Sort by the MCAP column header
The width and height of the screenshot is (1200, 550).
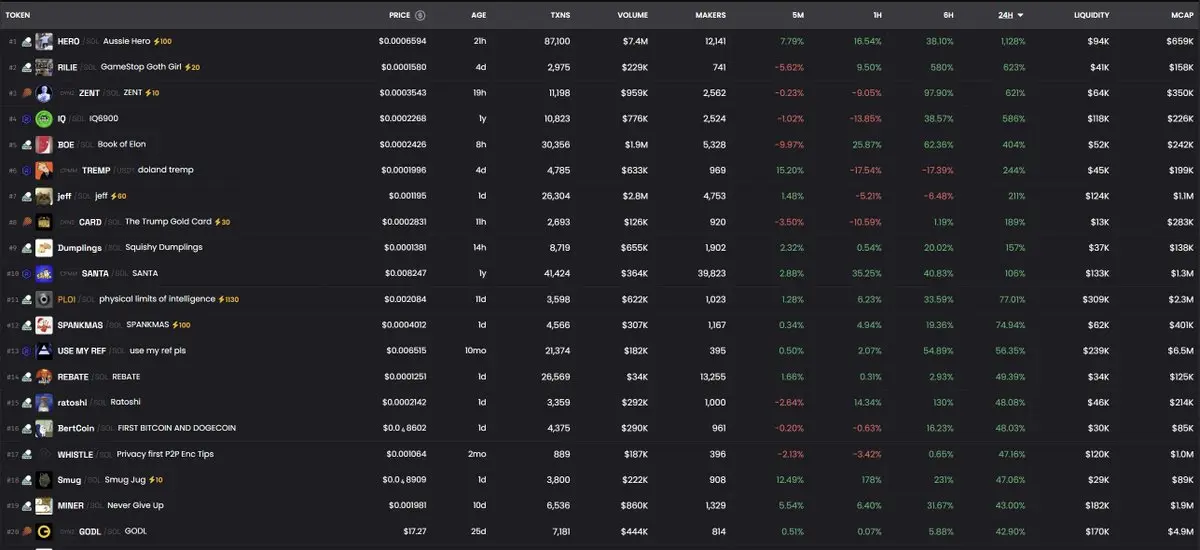pos(1182,15)
